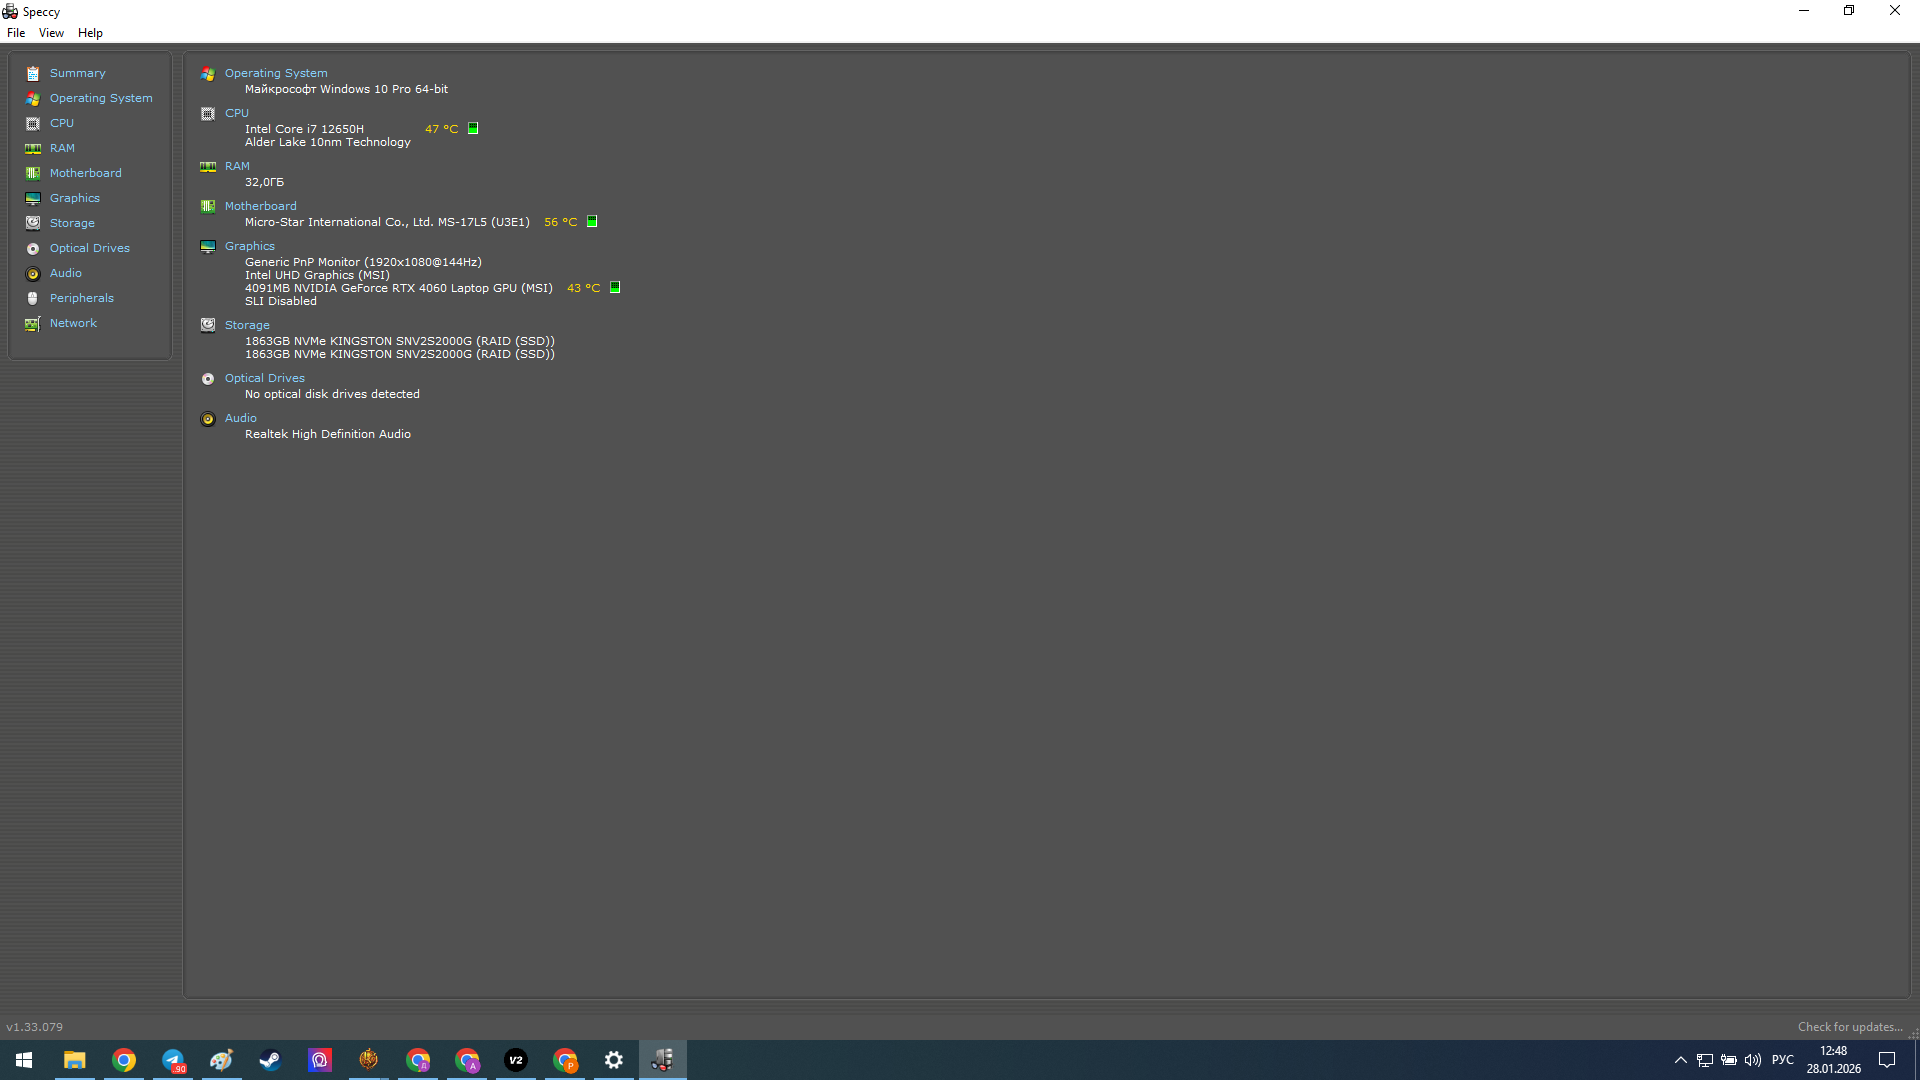This screenshot has width=1920, height=1080.
Task: Click the green motherboard temperature indicator
Action: [x=592, y=222]
